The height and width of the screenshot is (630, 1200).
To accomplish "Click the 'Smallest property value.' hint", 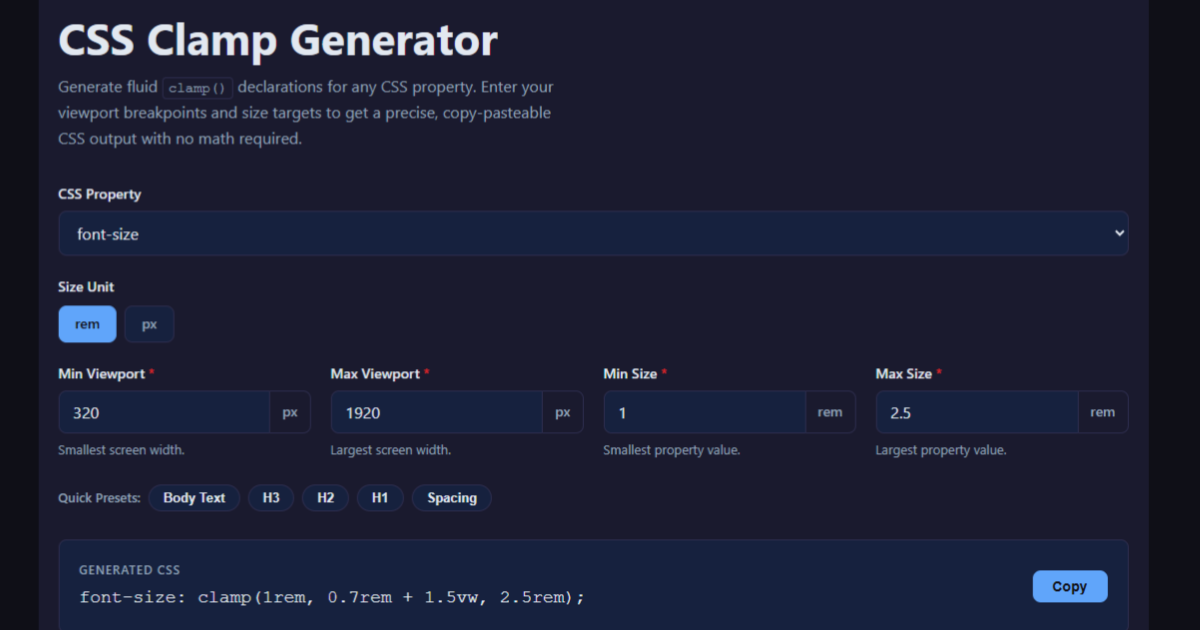I will tap(672, 450).
